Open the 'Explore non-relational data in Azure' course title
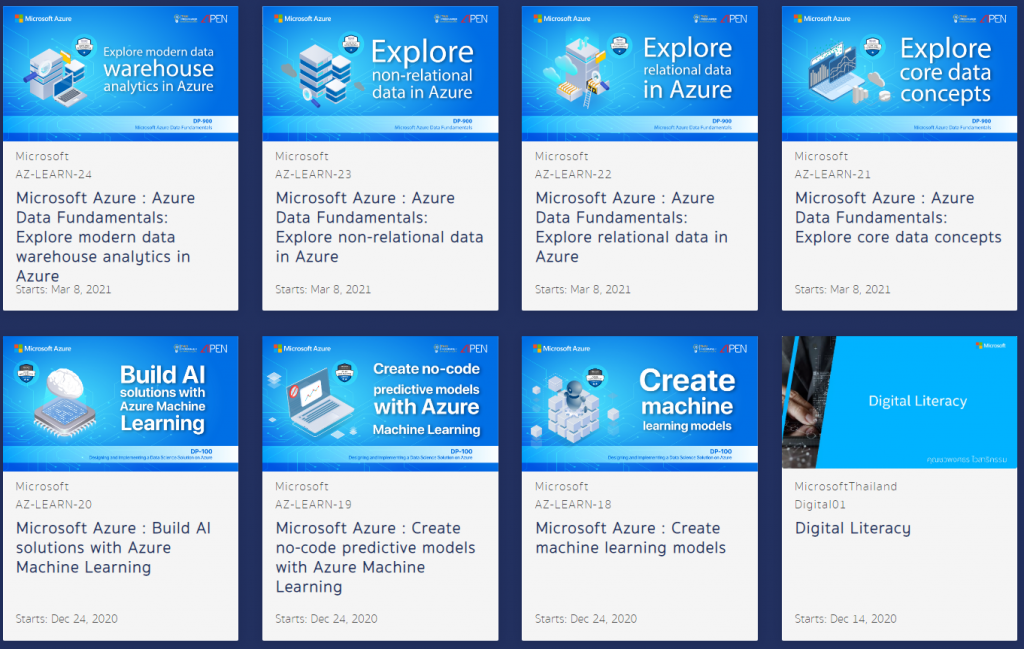Viewport: 1024px width, 649px height. pos(379,227)
